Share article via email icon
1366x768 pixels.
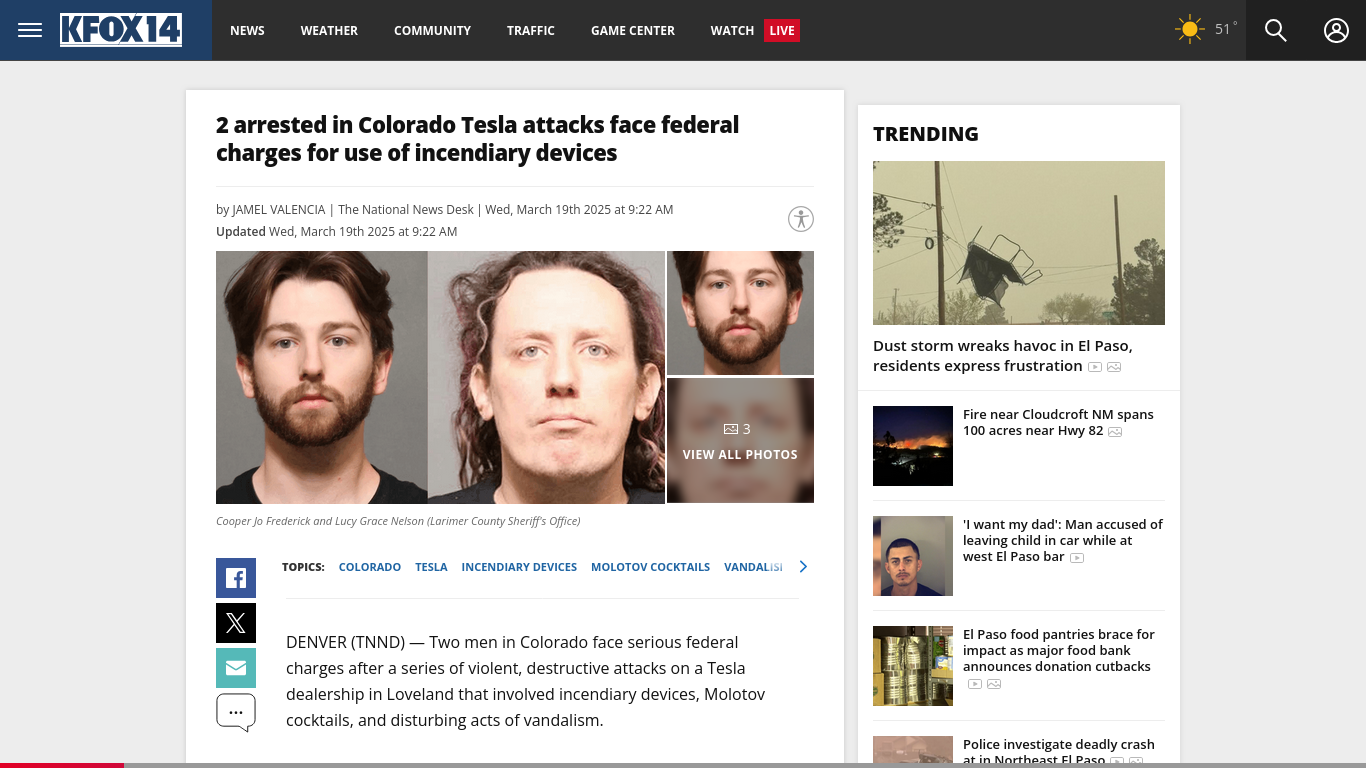[236, 668]
